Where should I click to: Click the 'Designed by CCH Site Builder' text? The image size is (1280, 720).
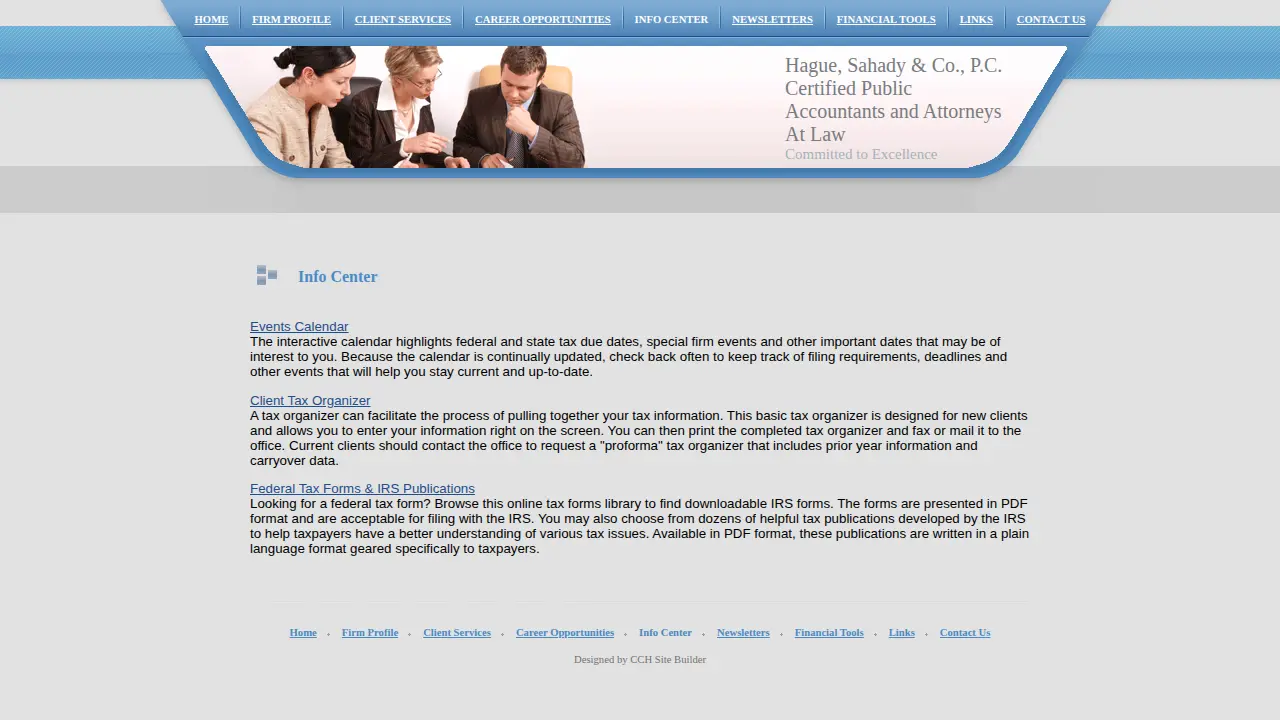[x=640, y=659]
